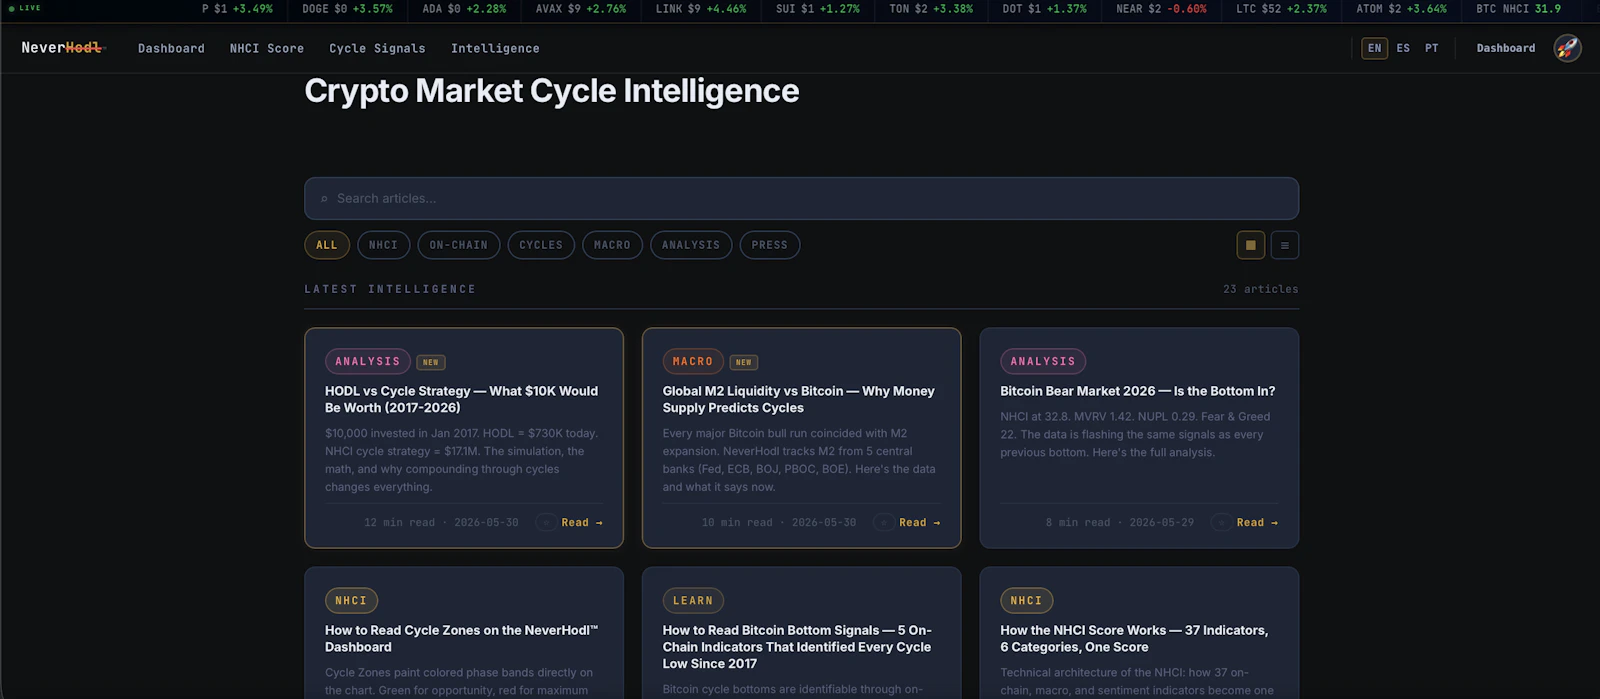Click MACRO tag on Global M2 card
Viewport: 1600px width, 699px height.
pos(693,361)
